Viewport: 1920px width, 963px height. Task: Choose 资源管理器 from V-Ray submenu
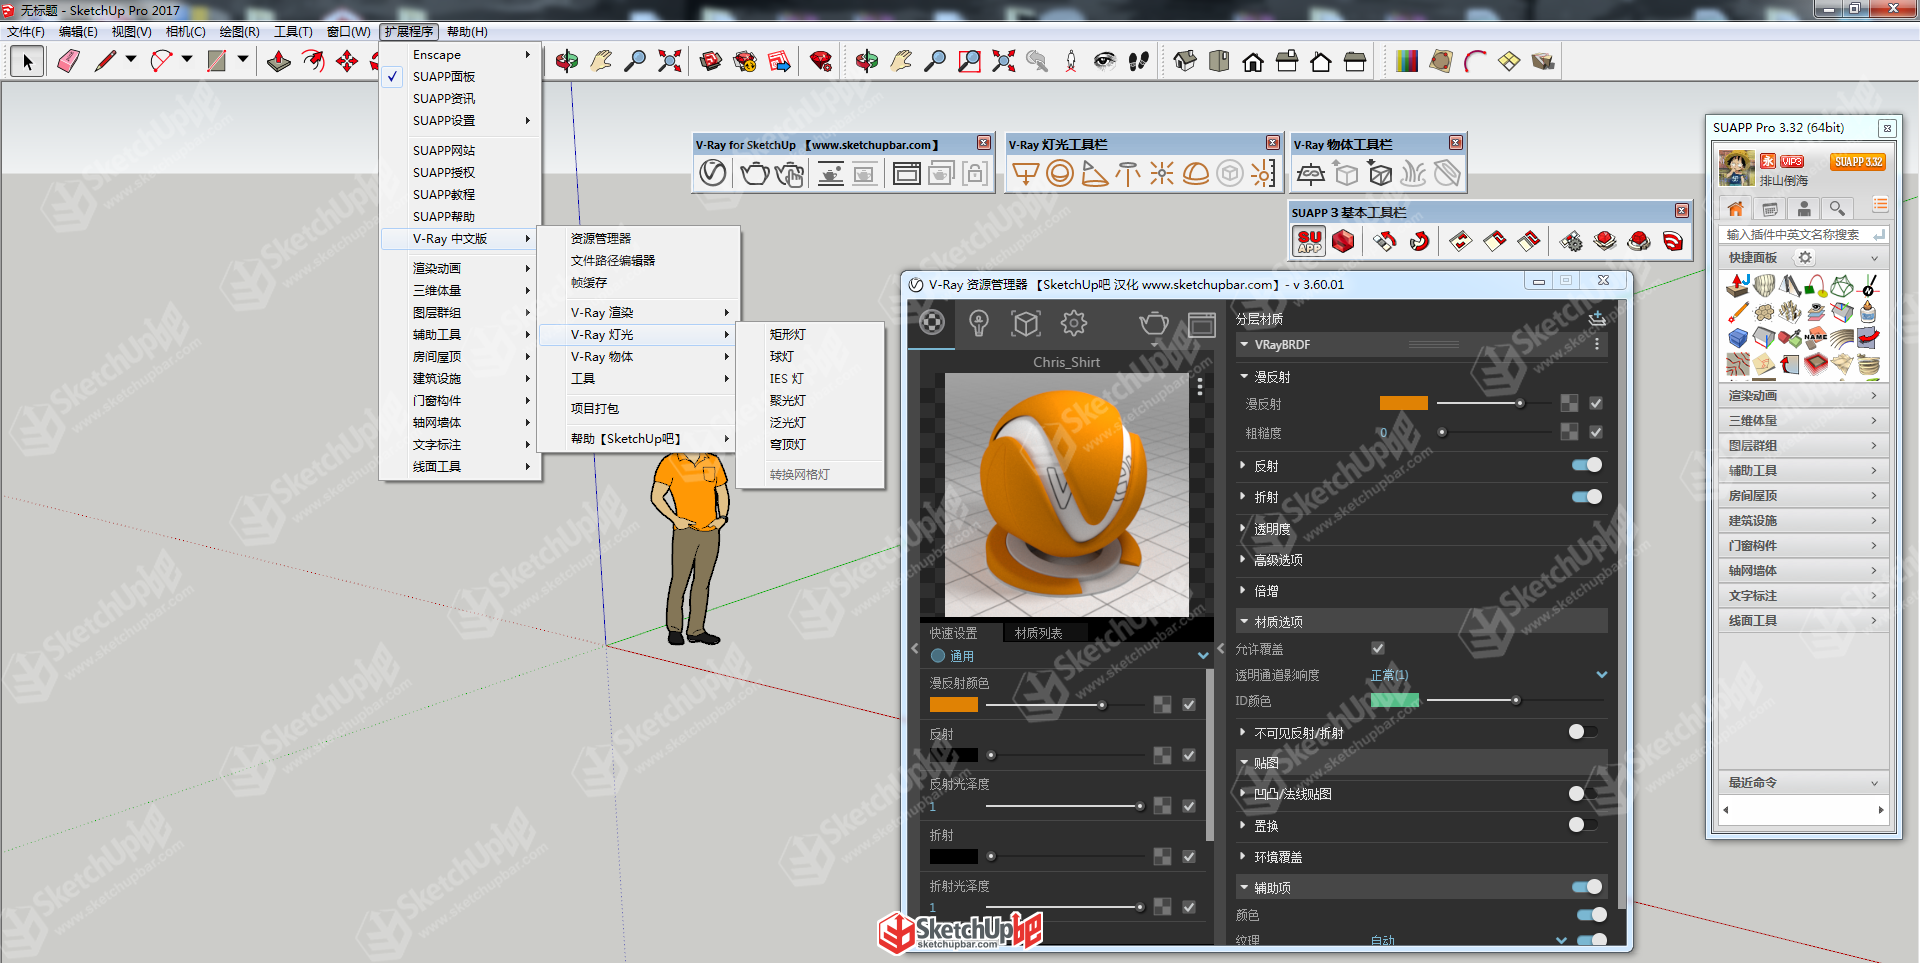point(601,238)
